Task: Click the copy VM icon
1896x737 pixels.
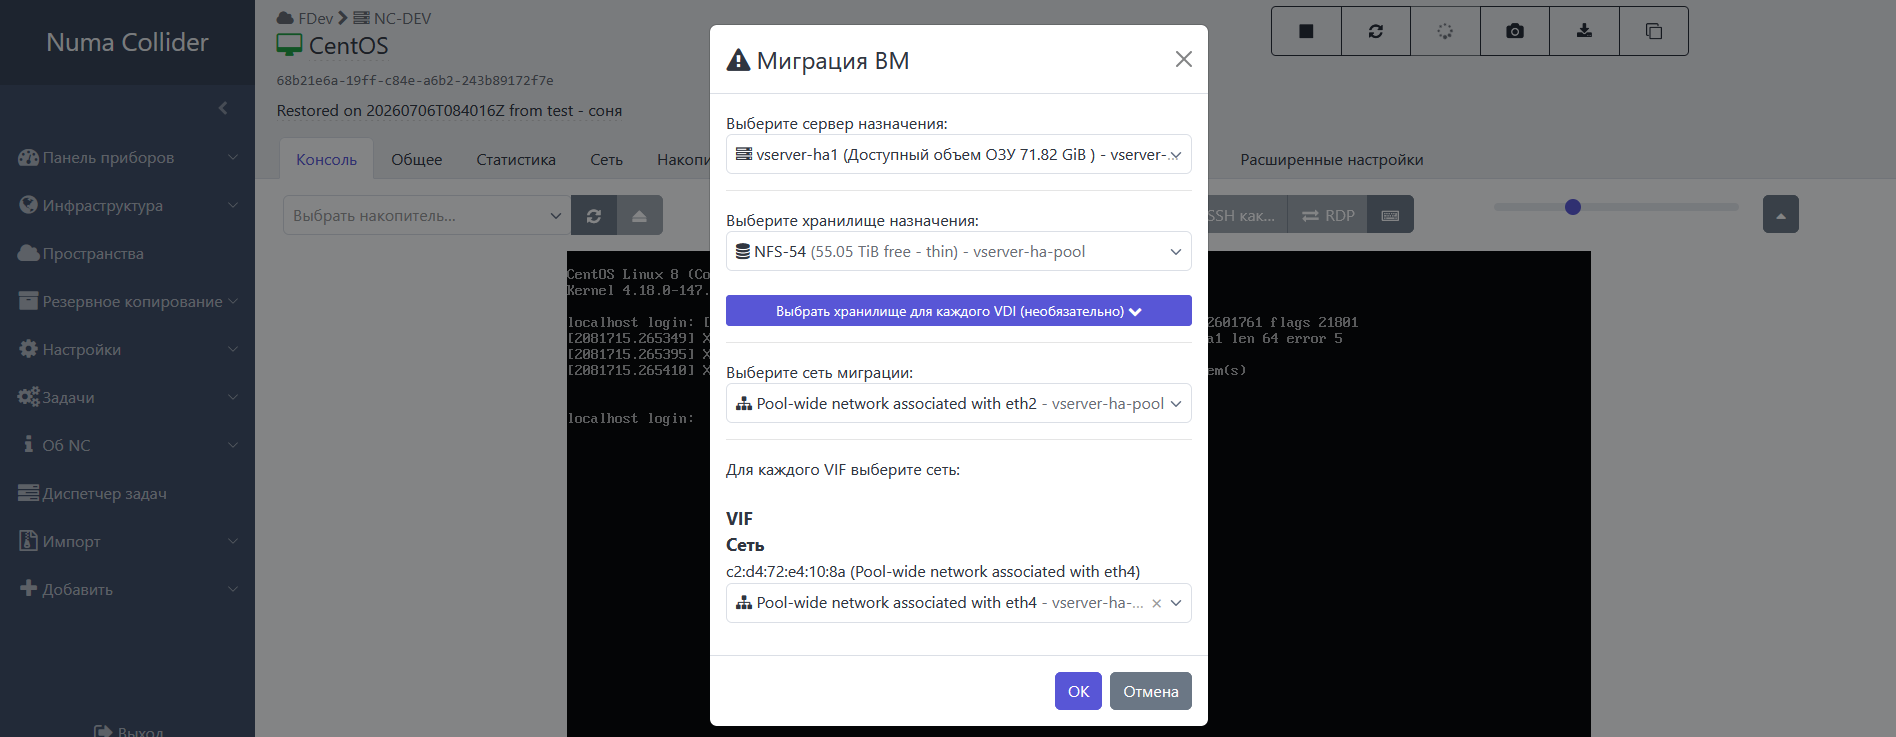Action: click(x=1654, y=31)
